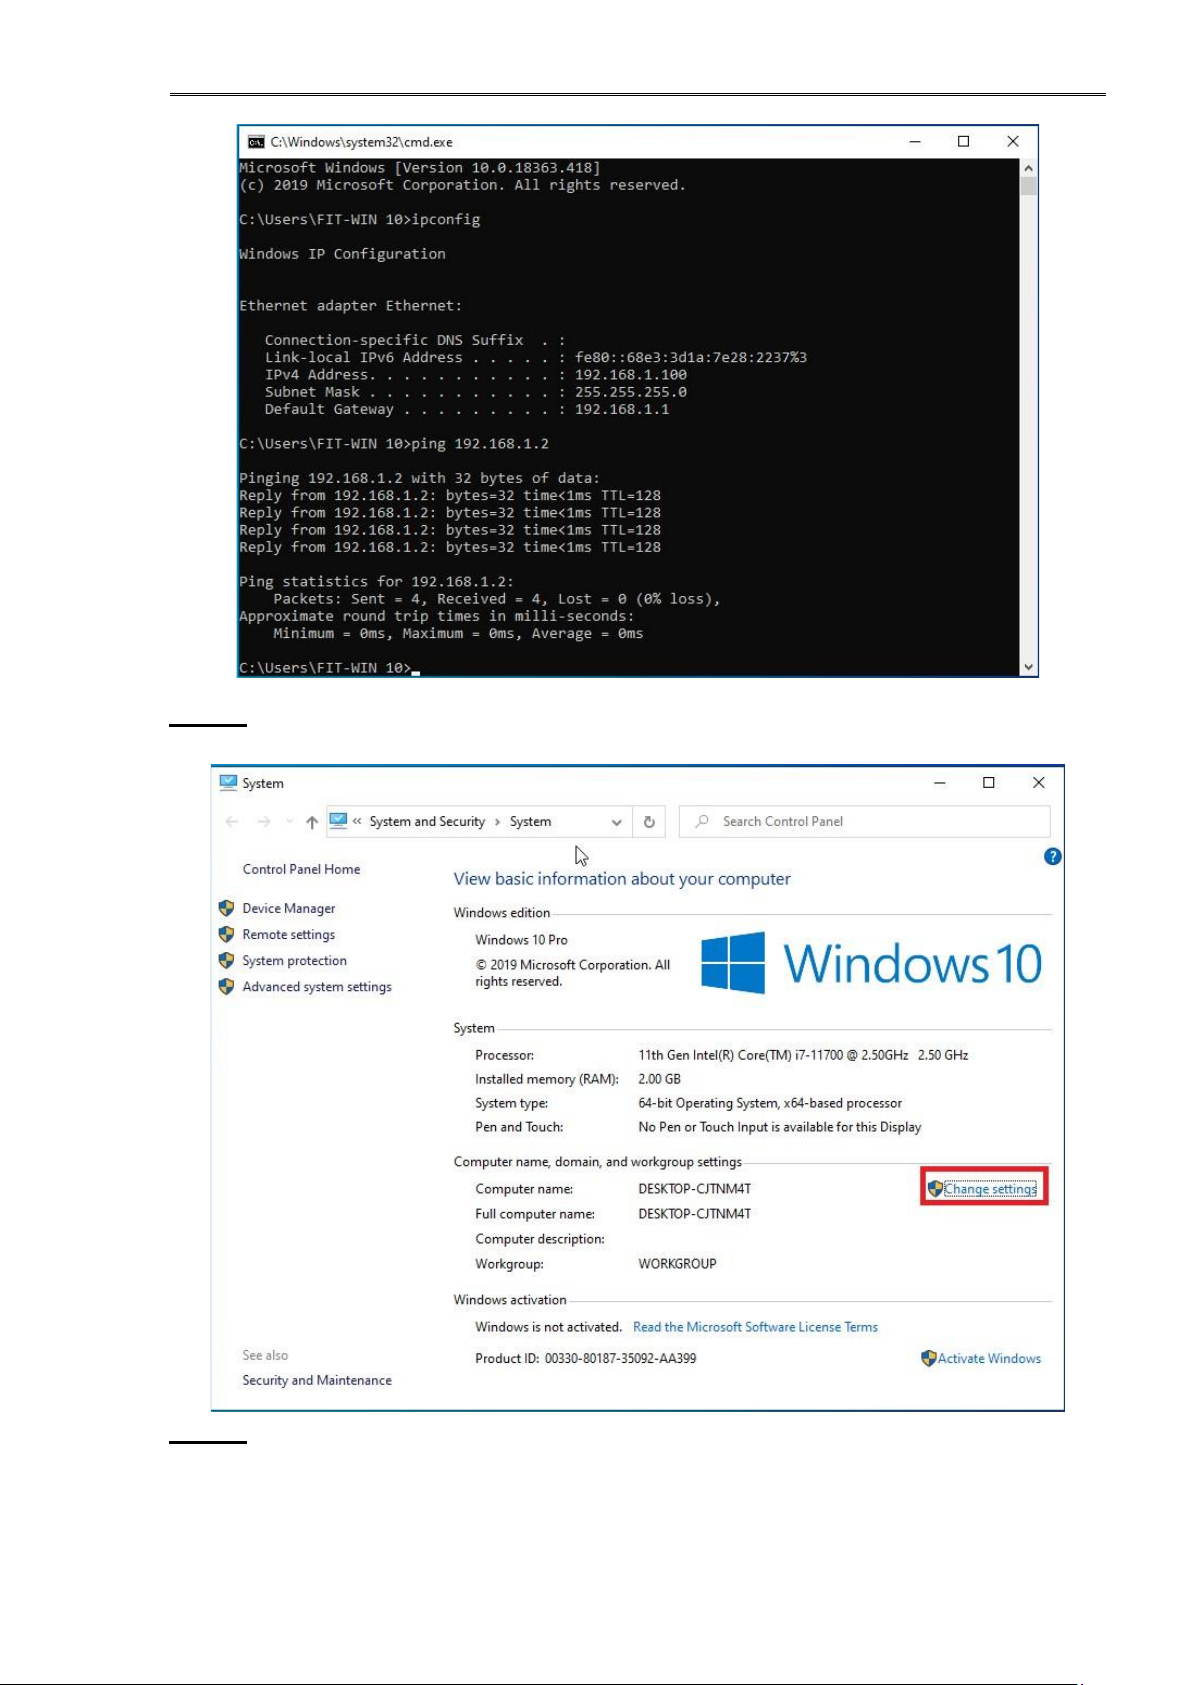Screen dimensions: 1192x1685
Task: Open the blue help question icon
Action: pos(1052,856)
